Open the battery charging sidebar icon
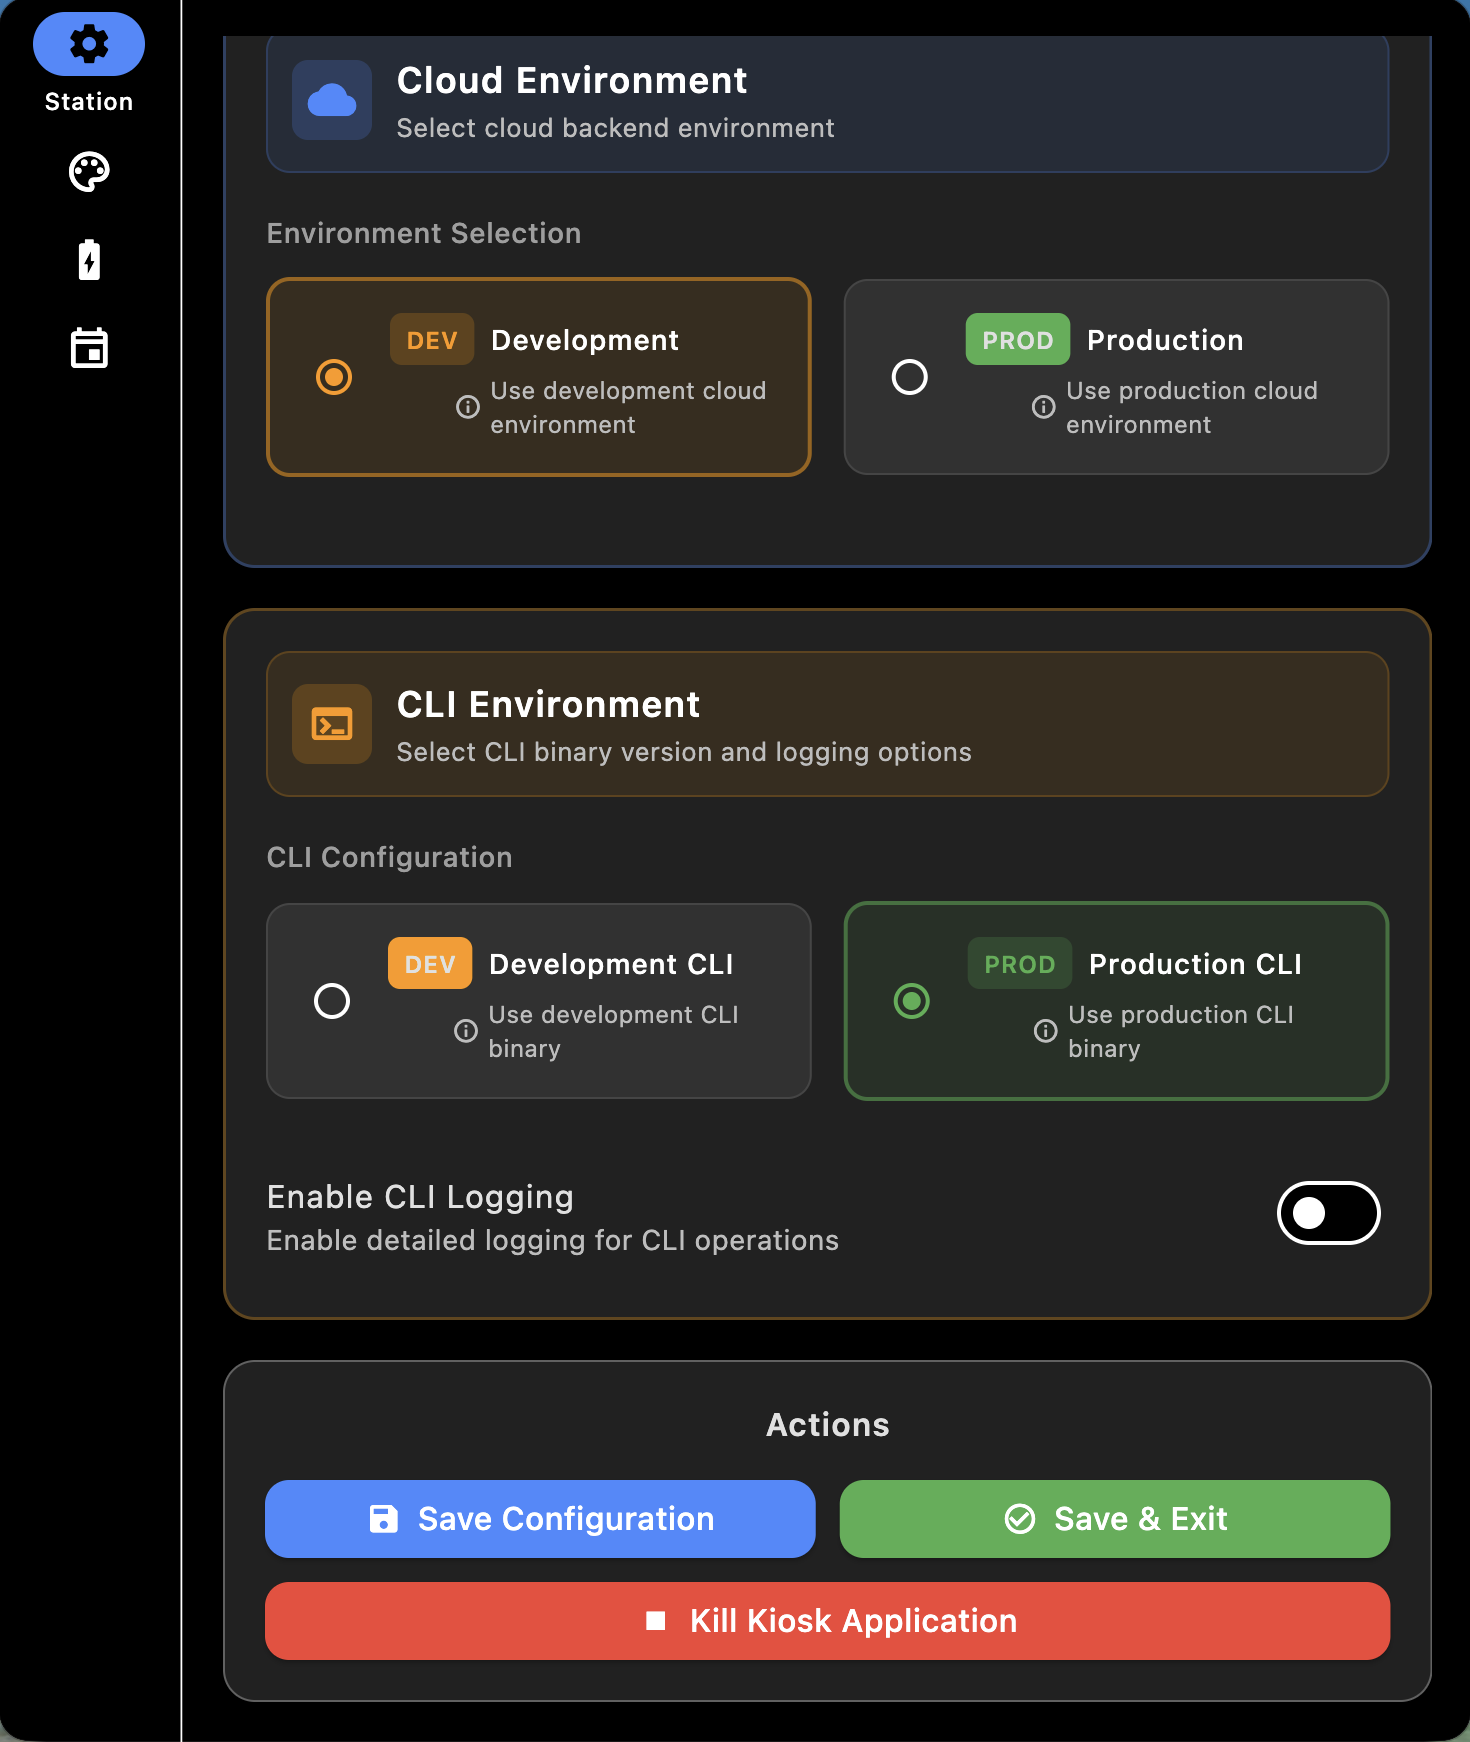Viewport: 1470px width, 1742px height. pyautogui.click(x=89, y=260)
